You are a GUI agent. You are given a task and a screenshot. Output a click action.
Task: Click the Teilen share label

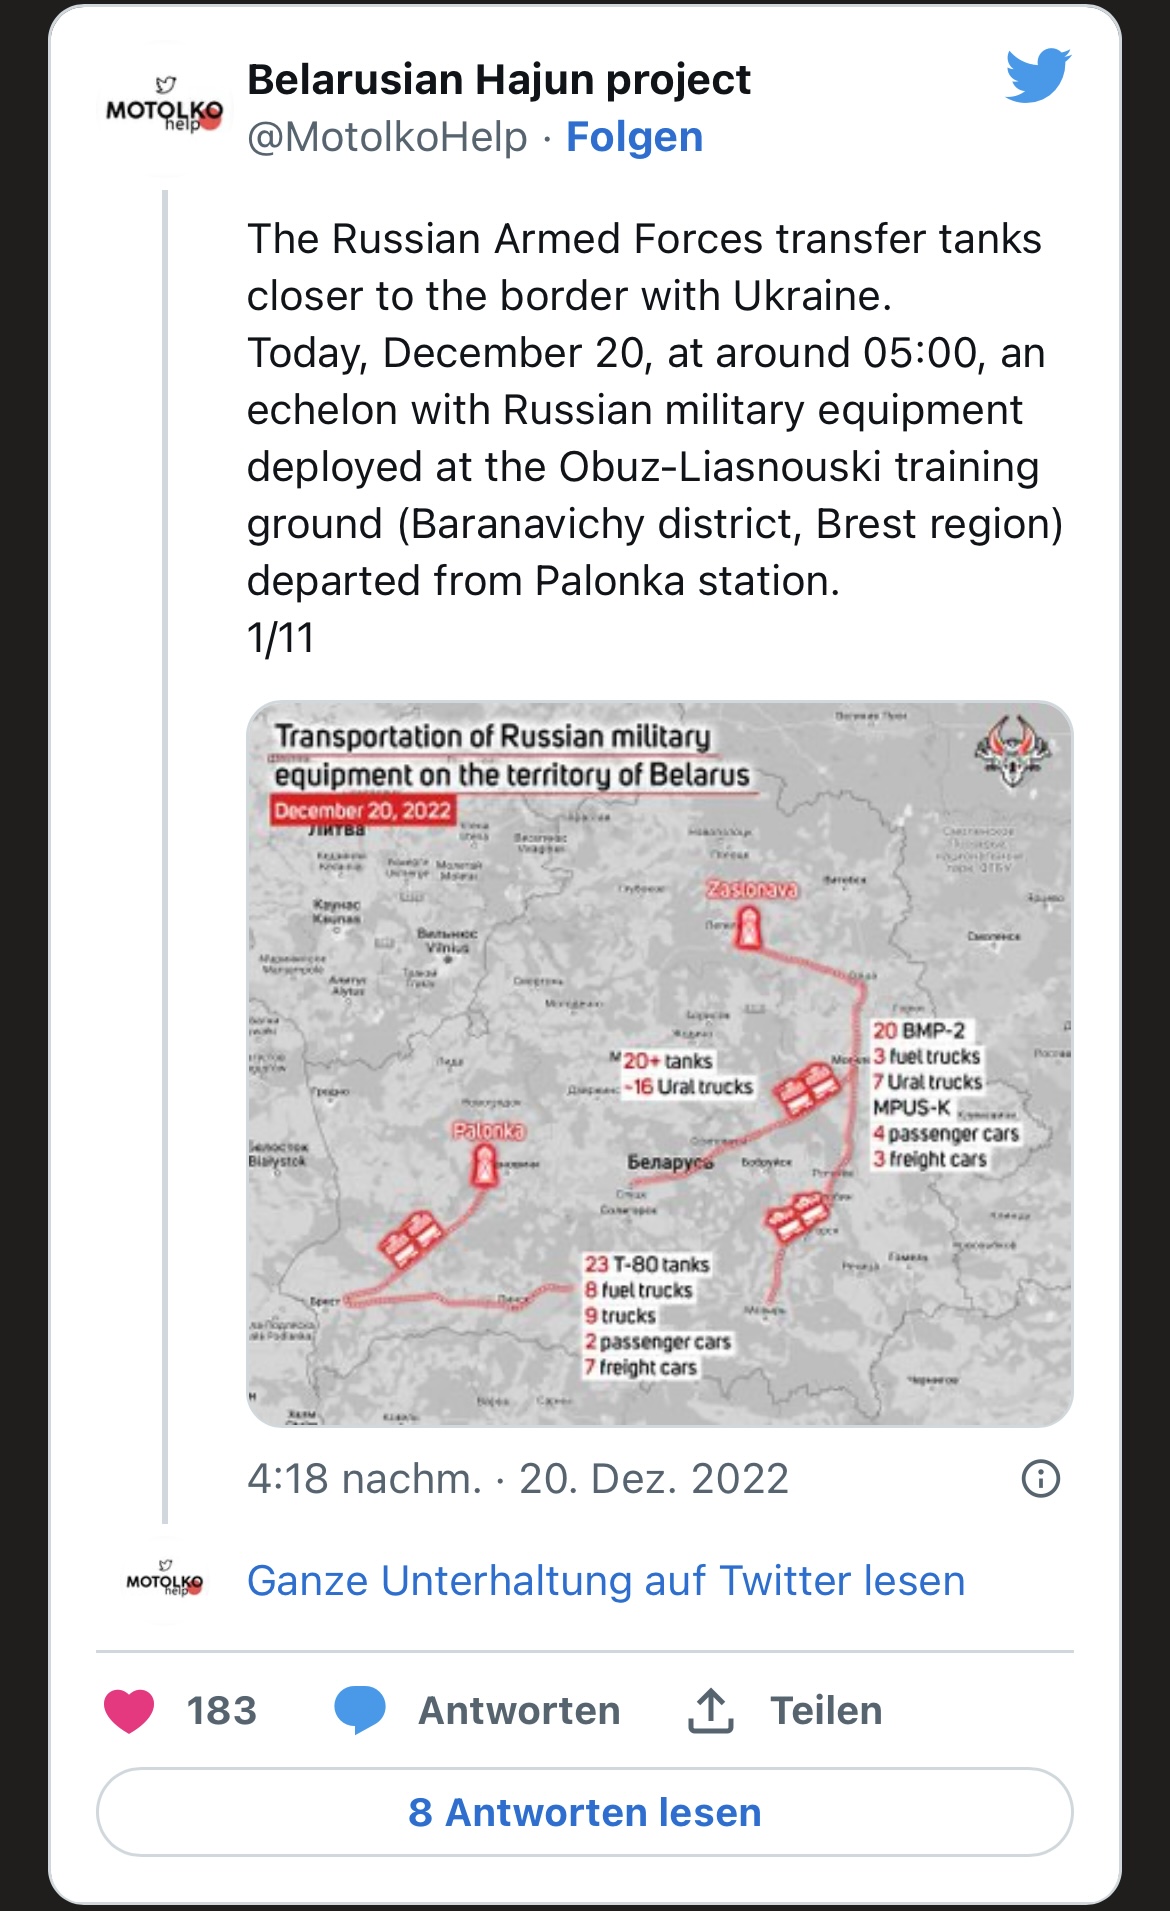(x=826, y=1711)
